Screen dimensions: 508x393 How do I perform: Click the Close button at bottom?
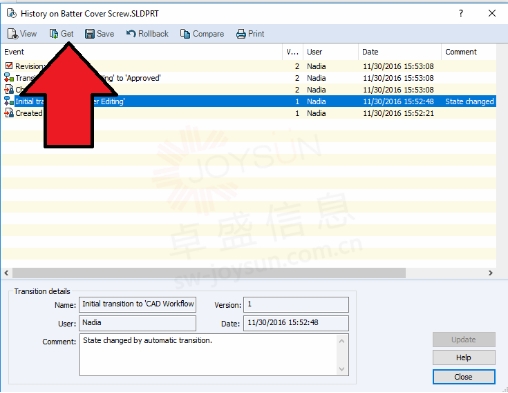[464, 377]
